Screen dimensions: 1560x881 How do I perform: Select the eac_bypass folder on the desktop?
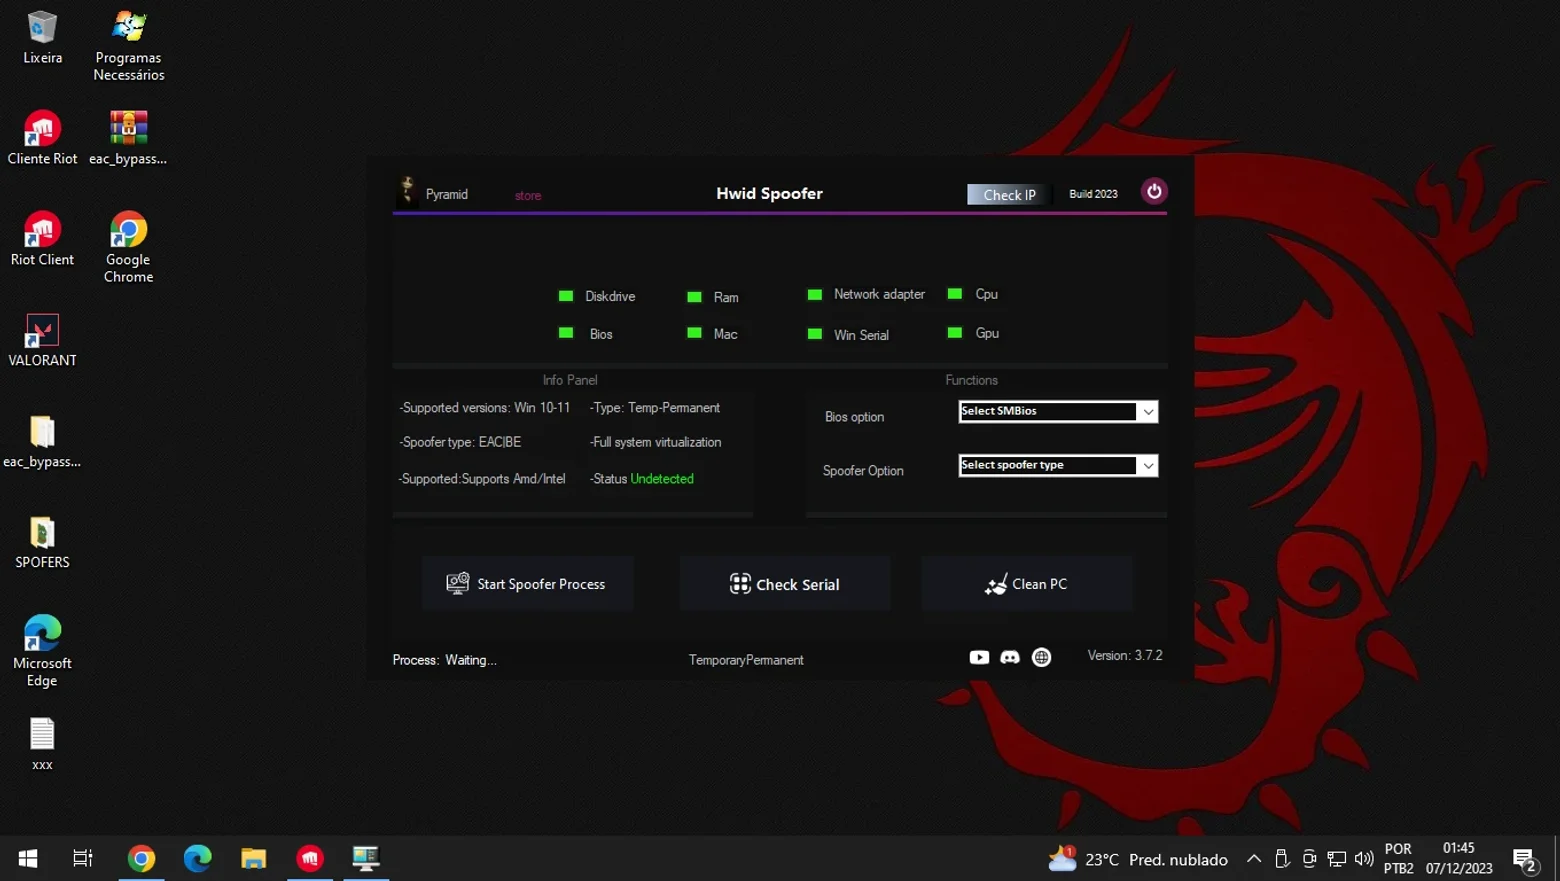pos(42,441)
